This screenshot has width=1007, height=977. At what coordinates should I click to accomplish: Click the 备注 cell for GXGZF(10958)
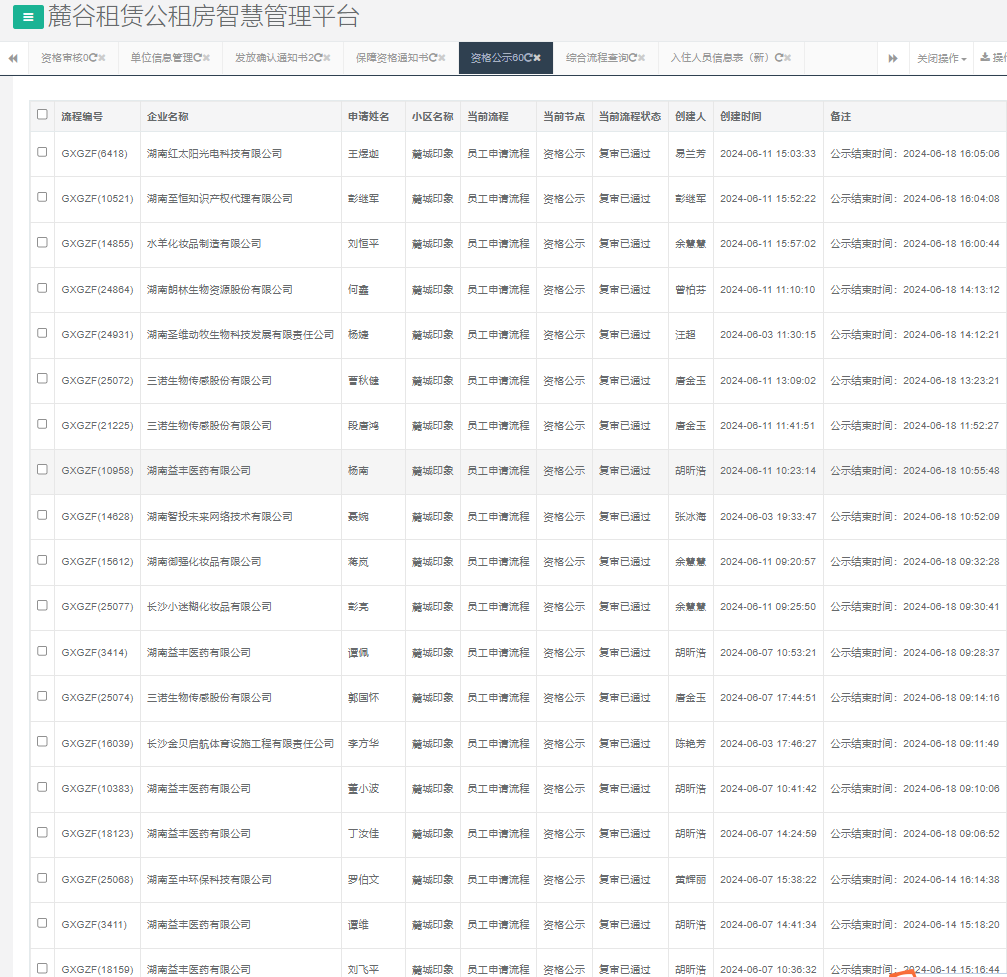click(914, 471)
